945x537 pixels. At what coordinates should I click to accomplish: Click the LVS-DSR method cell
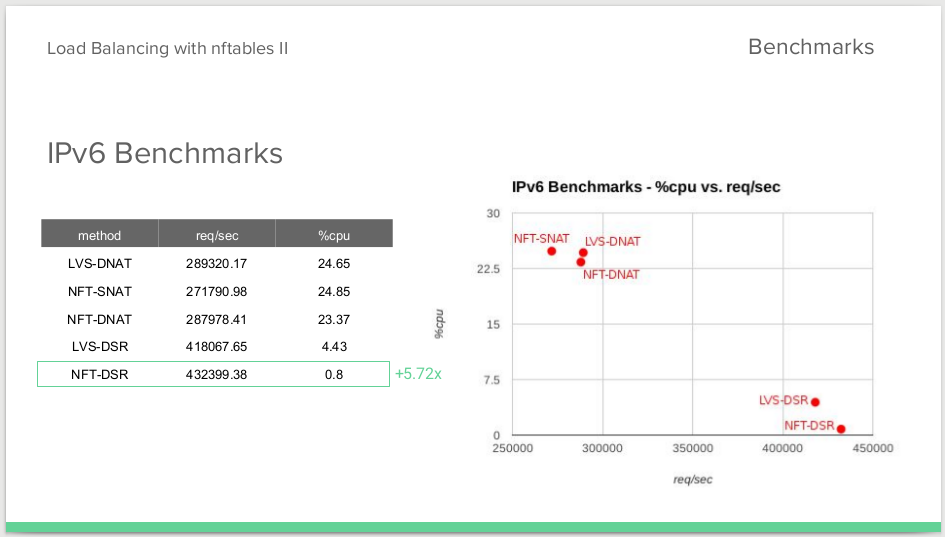click(99, 347)
